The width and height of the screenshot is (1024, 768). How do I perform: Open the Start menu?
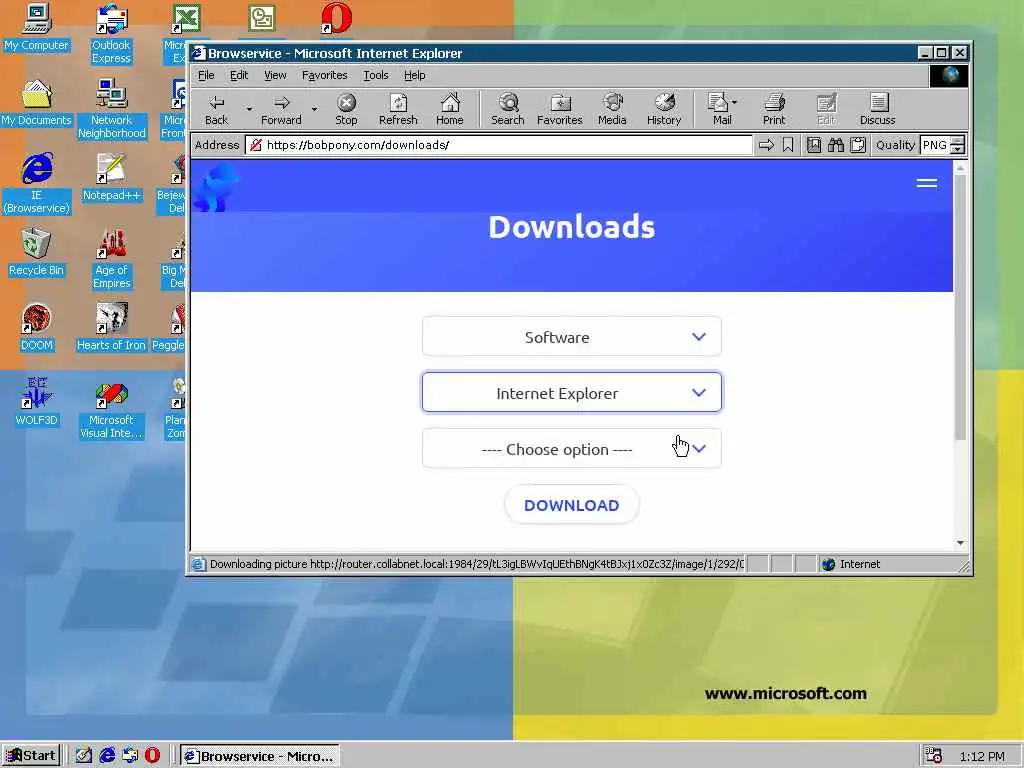tap(31, 756)
